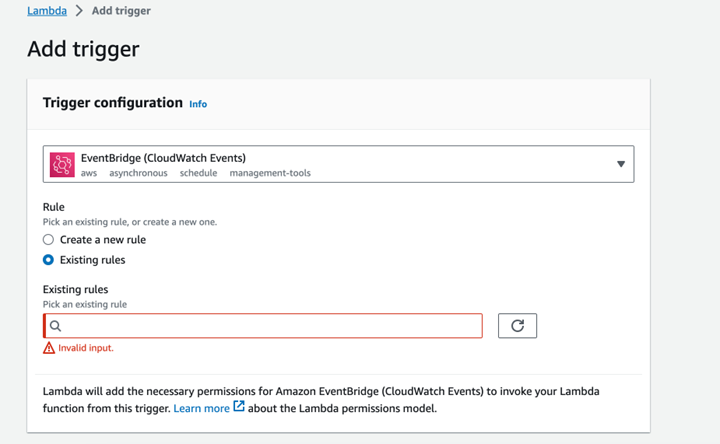
Task: Click the asynchronous tag text
Action: [x=138, y=173]
